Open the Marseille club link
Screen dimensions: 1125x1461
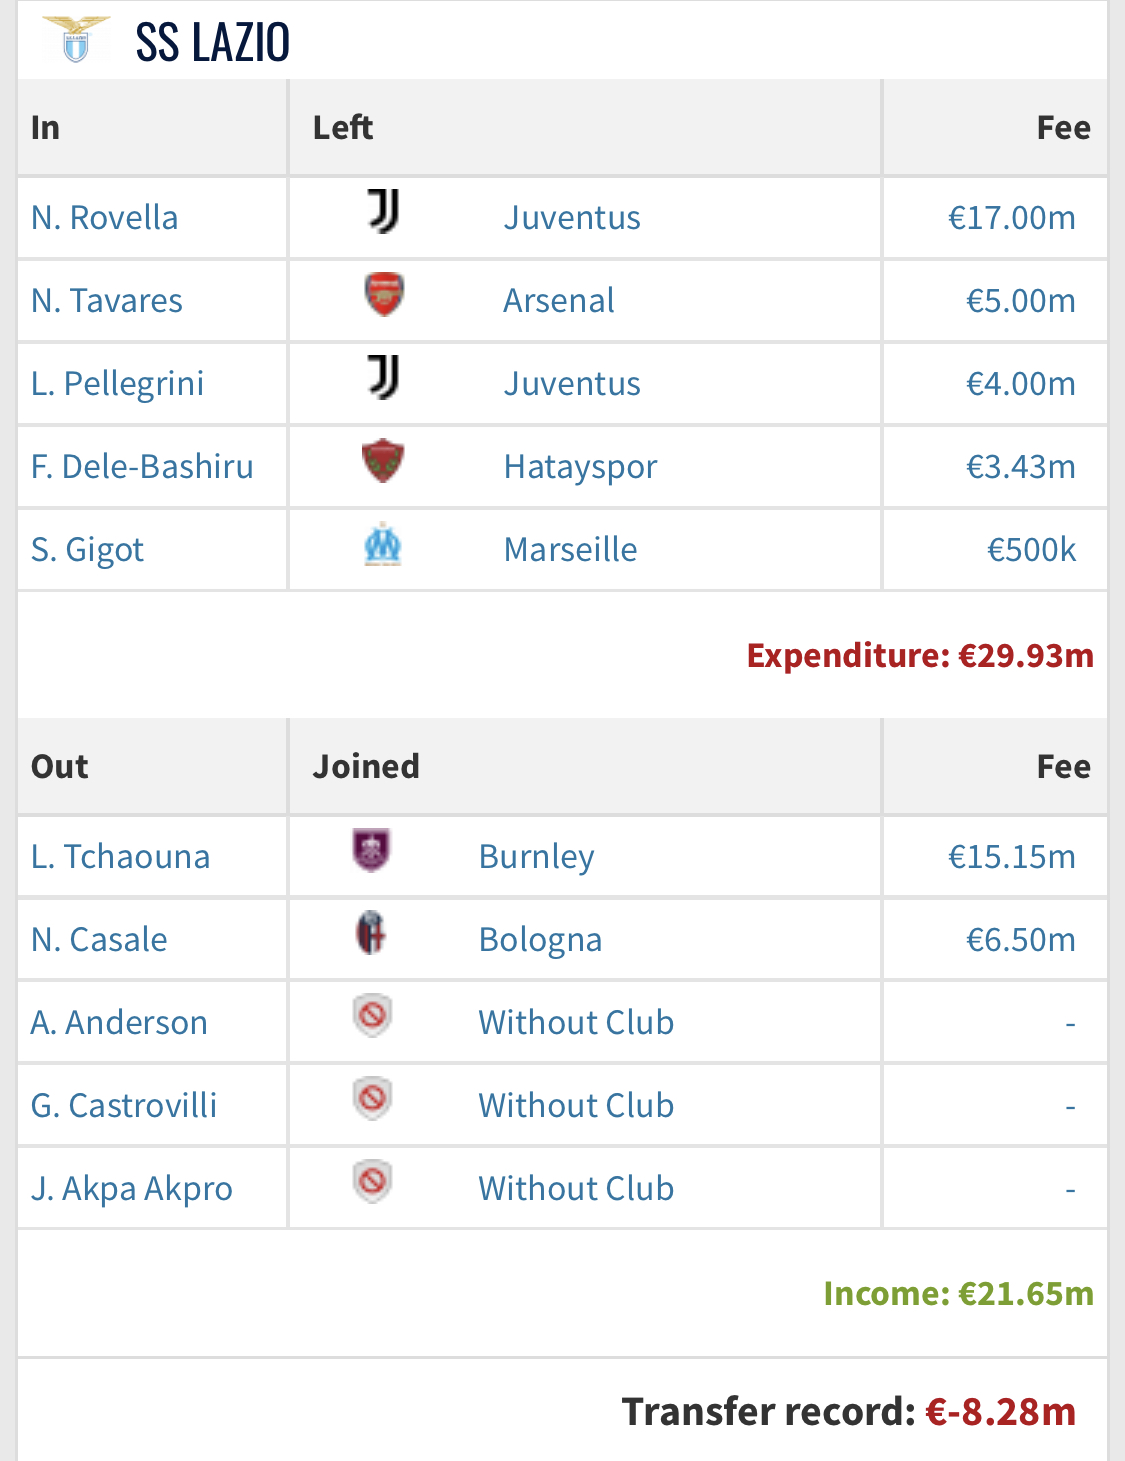click(x=570, y=550)
